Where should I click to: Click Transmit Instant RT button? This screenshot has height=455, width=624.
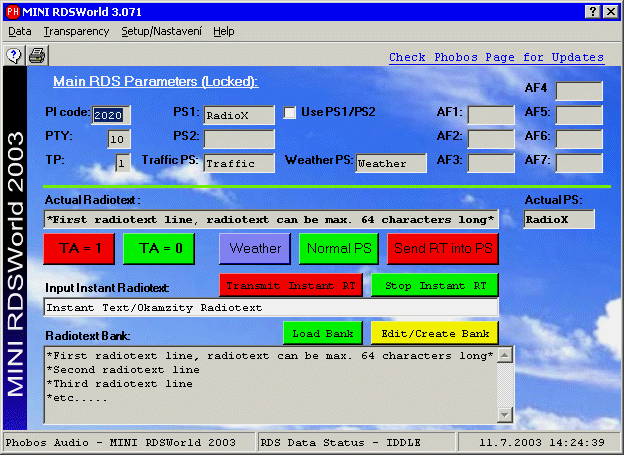pos(291,285)
